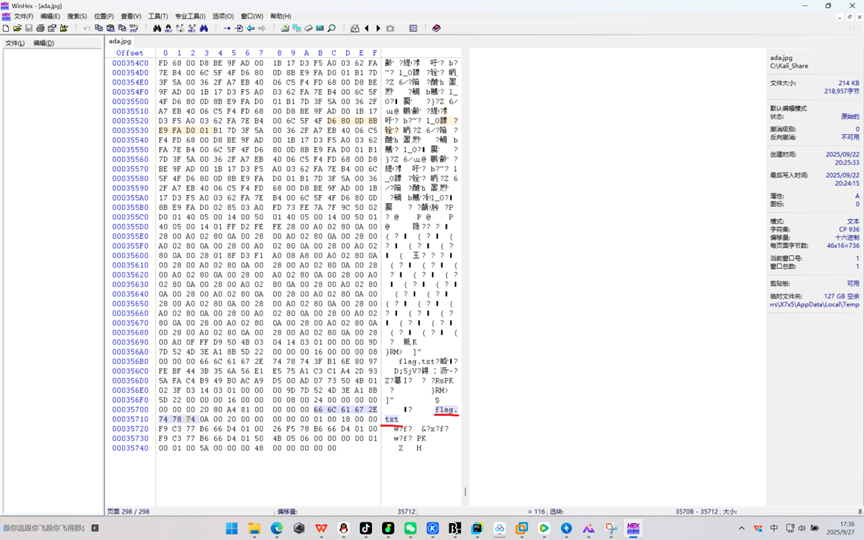Click the CP 936 character set value
The image size is (864, 540).
pos(849,229)
